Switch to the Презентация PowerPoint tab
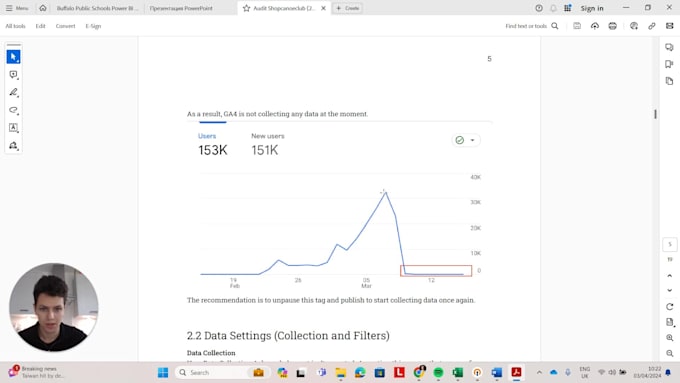The height and width of the screenshot is (383, 680). [x=181, y=8]
